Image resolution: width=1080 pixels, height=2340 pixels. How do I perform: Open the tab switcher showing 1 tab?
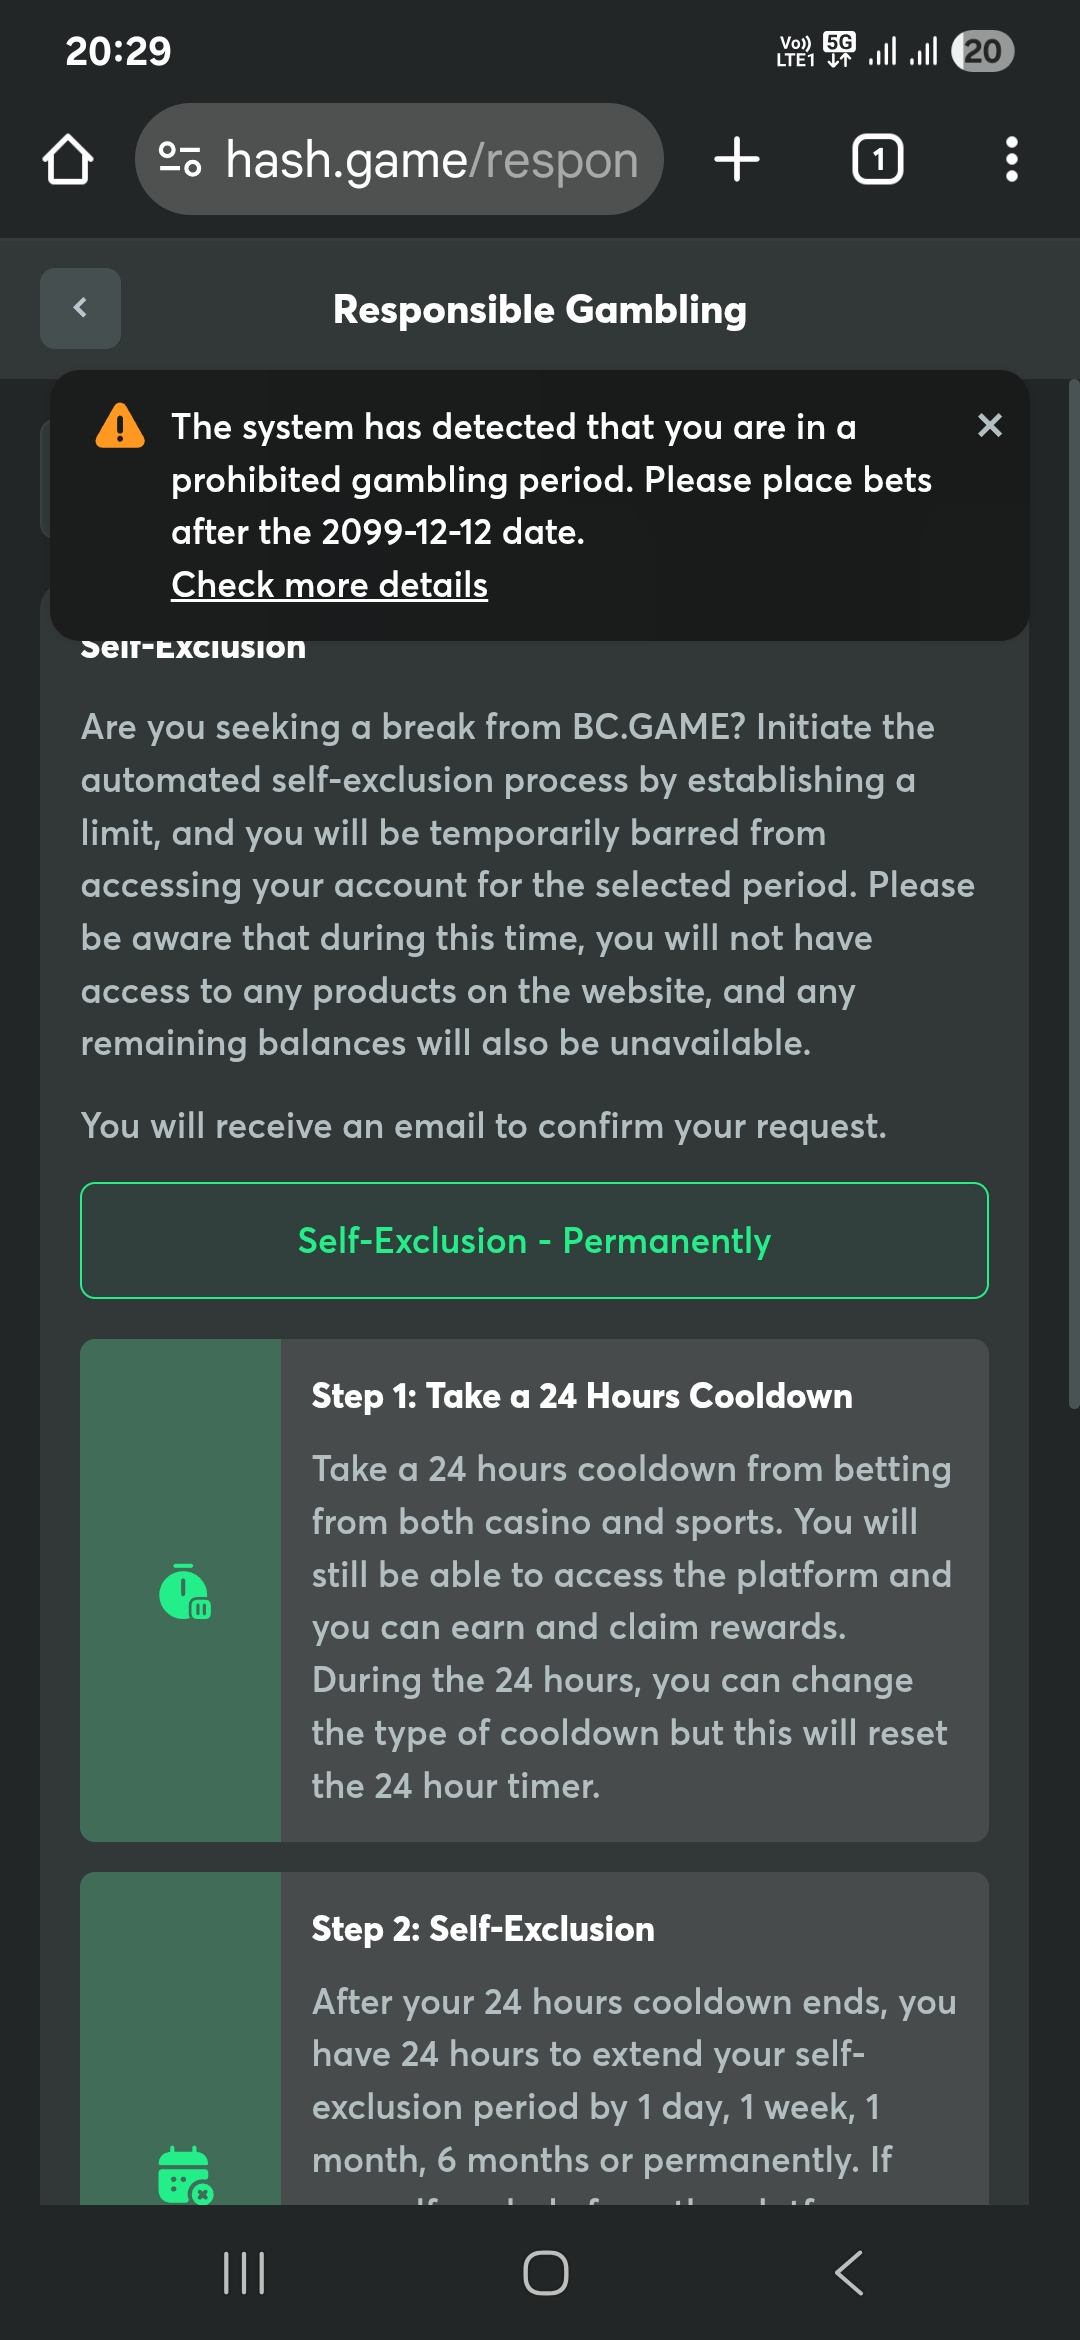(877, 160)
